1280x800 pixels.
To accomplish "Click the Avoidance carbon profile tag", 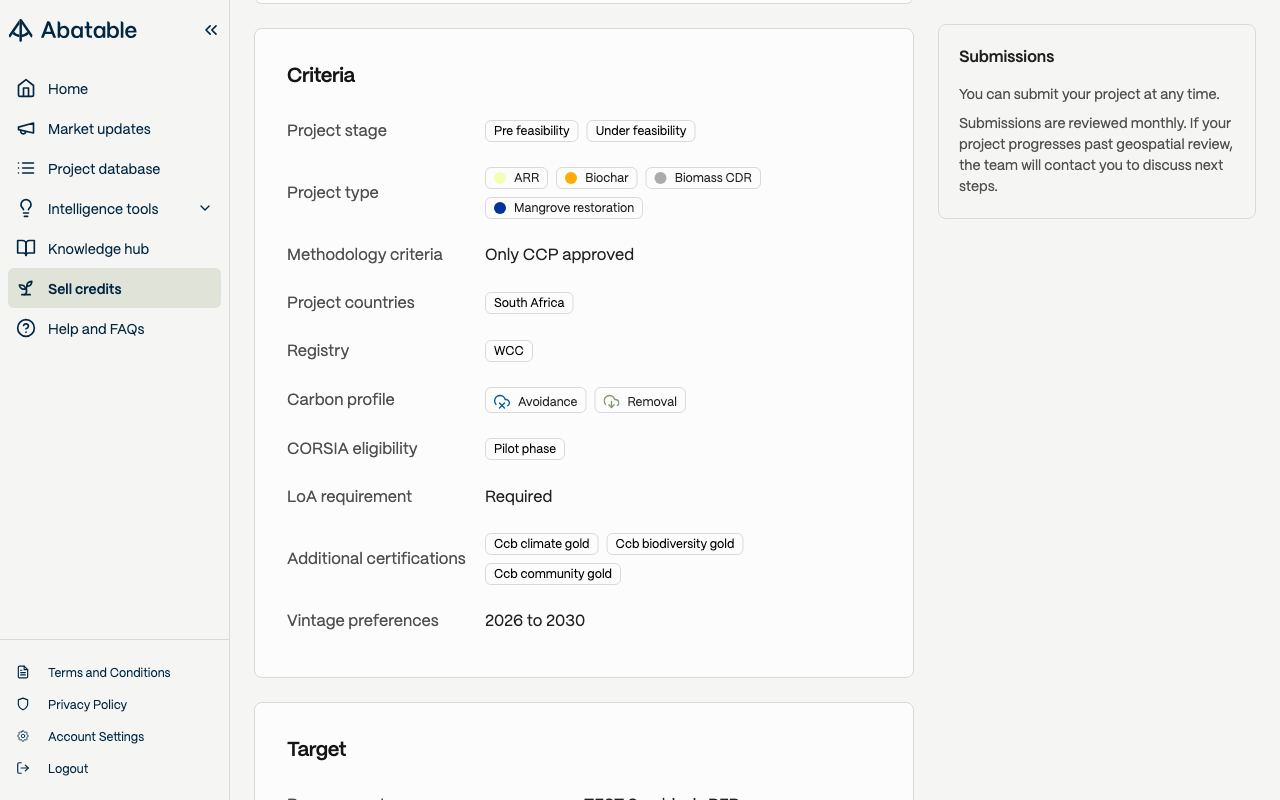I will pyautogui.click(x=536, y=401).
